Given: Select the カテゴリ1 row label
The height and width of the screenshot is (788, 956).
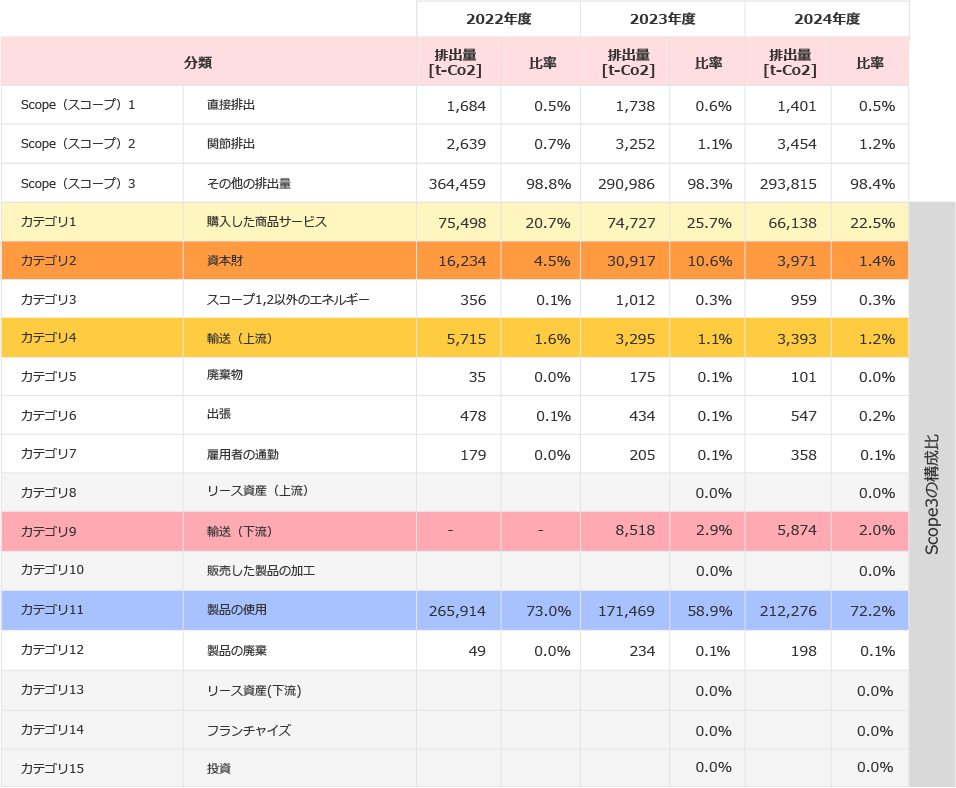Looking at the screenshot, I should point(49,221).
